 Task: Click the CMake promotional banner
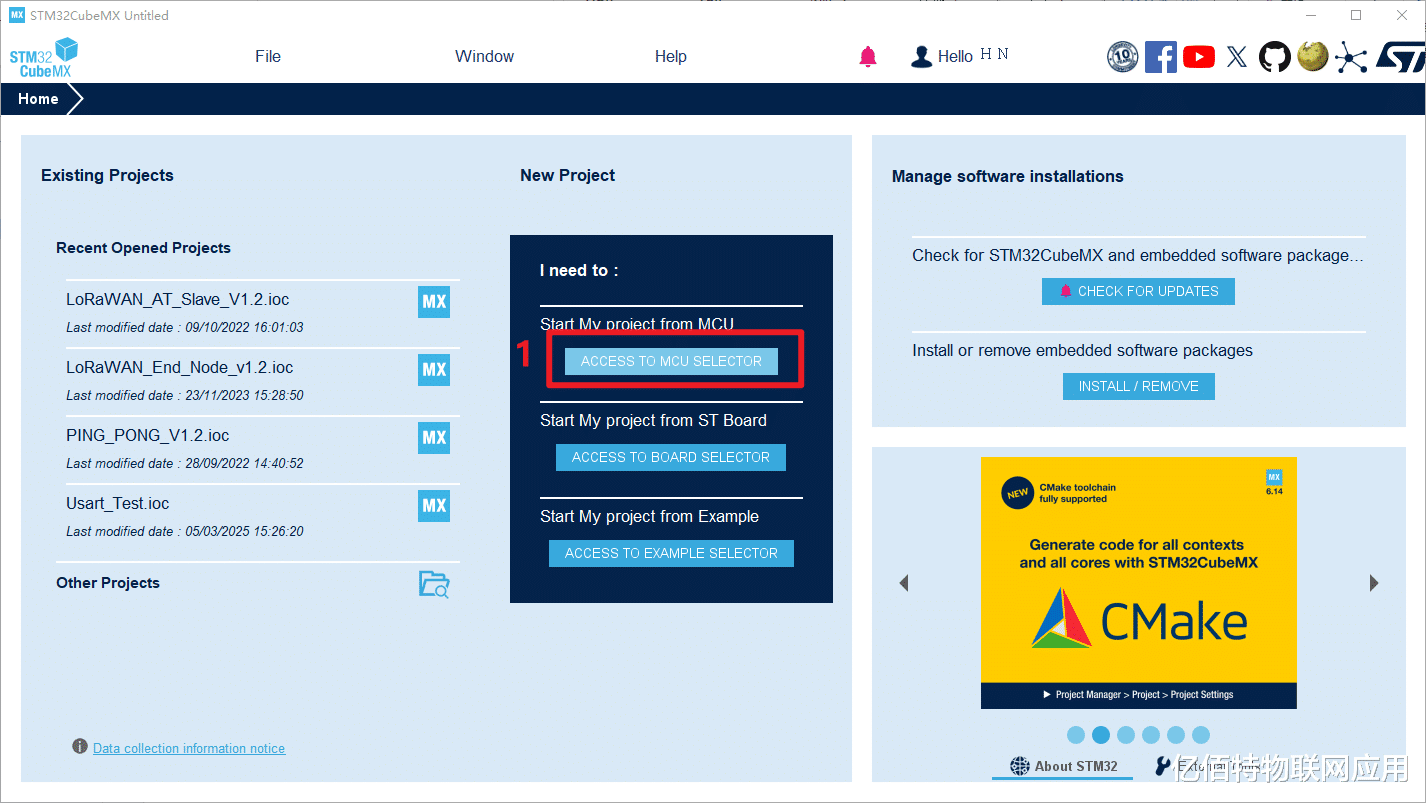1139,583
